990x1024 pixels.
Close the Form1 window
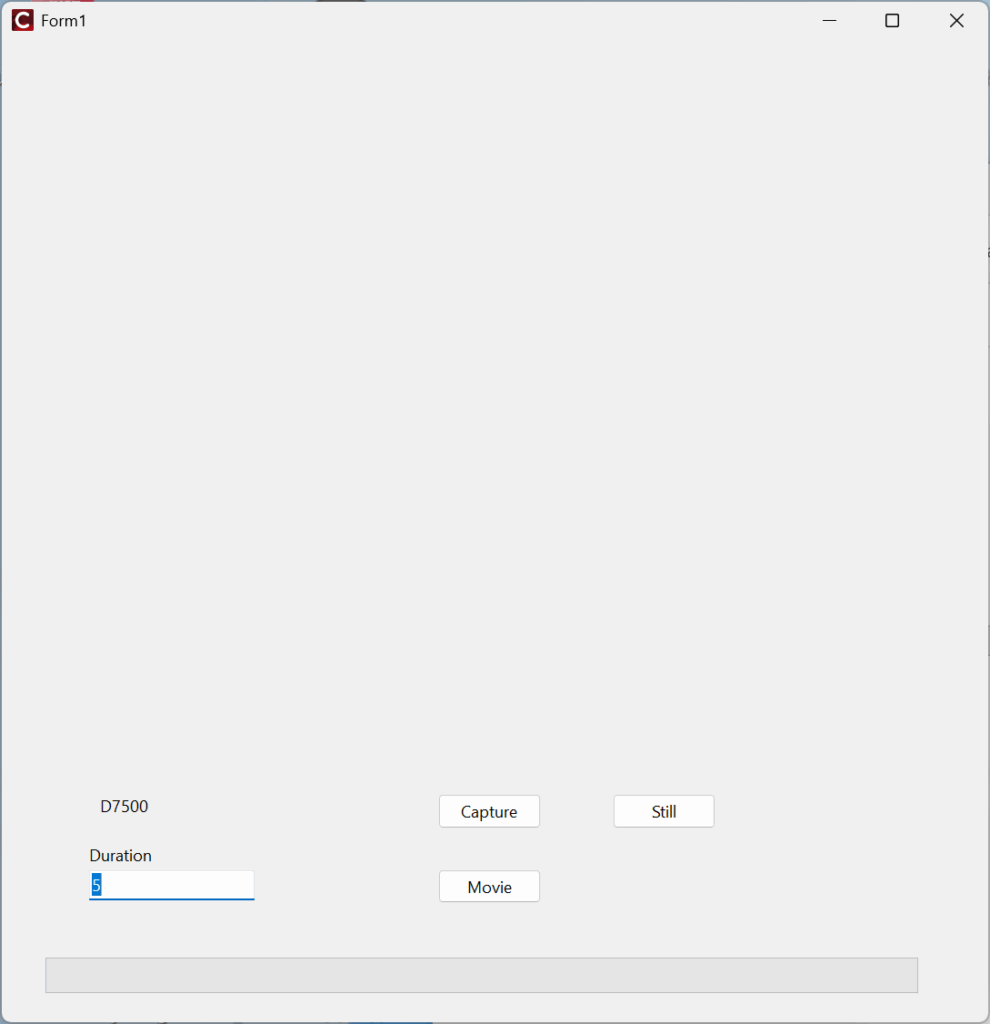click(x=956, y=20)
